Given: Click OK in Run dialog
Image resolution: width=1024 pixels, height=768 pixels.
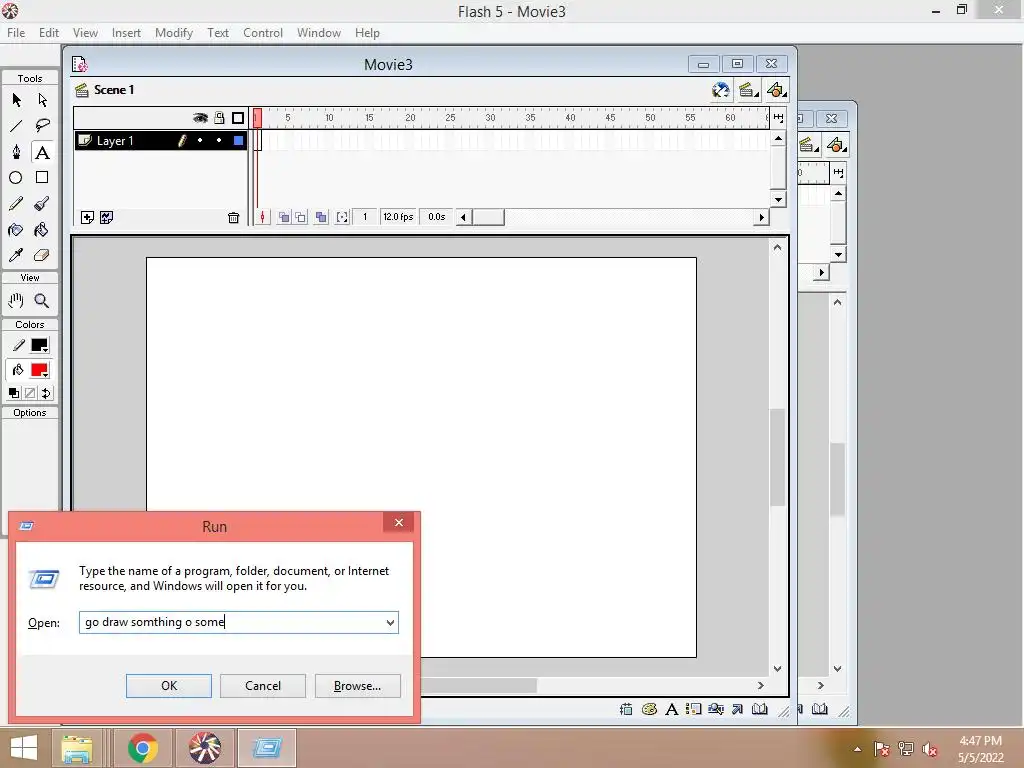Looking at the screenshot, I should [168, 686].
